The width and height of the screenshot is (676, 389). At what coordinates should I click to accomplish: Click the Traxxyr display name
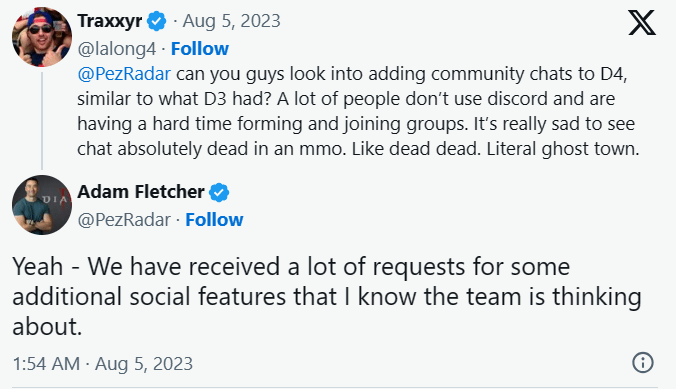(110, 21)
